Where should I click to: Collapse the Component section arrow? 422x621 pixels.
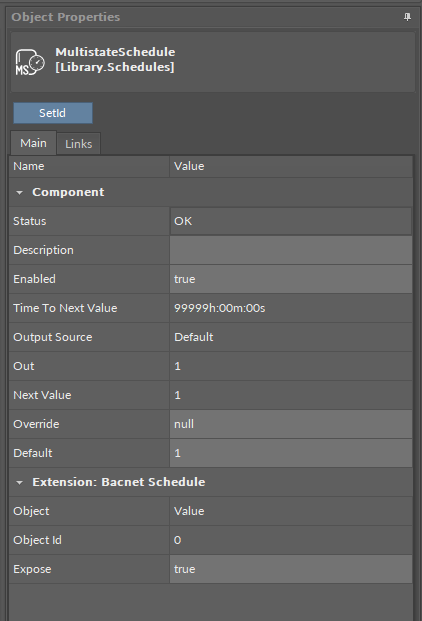pos(19,192)
